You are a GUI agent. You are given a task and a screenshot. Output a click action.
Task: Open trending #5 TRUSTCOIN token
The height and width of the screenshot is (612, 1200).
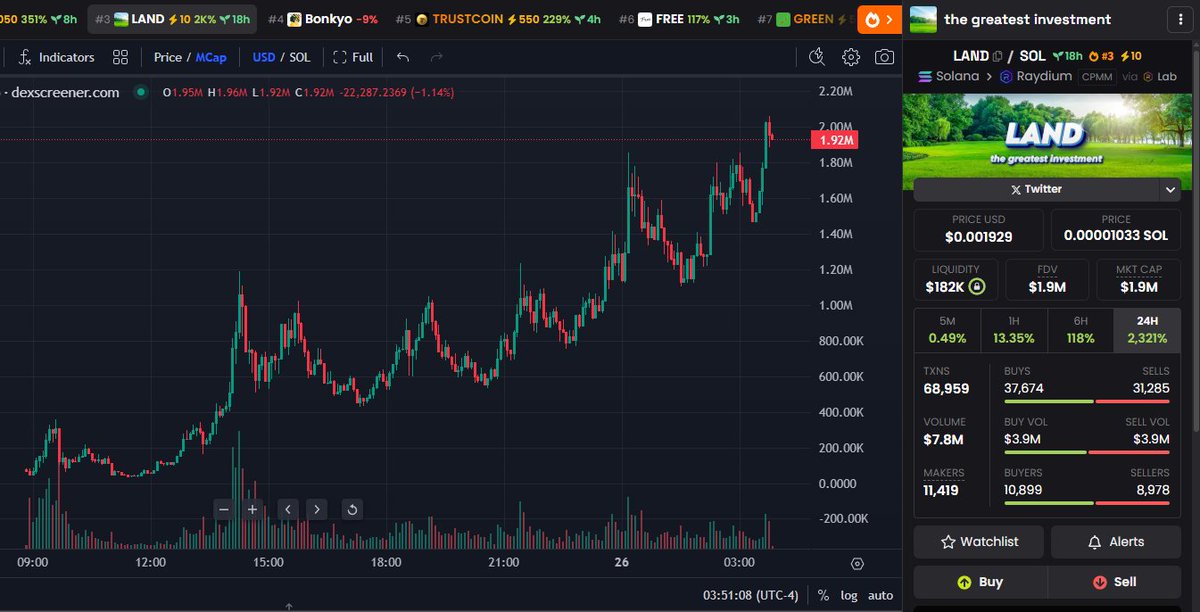498,19
